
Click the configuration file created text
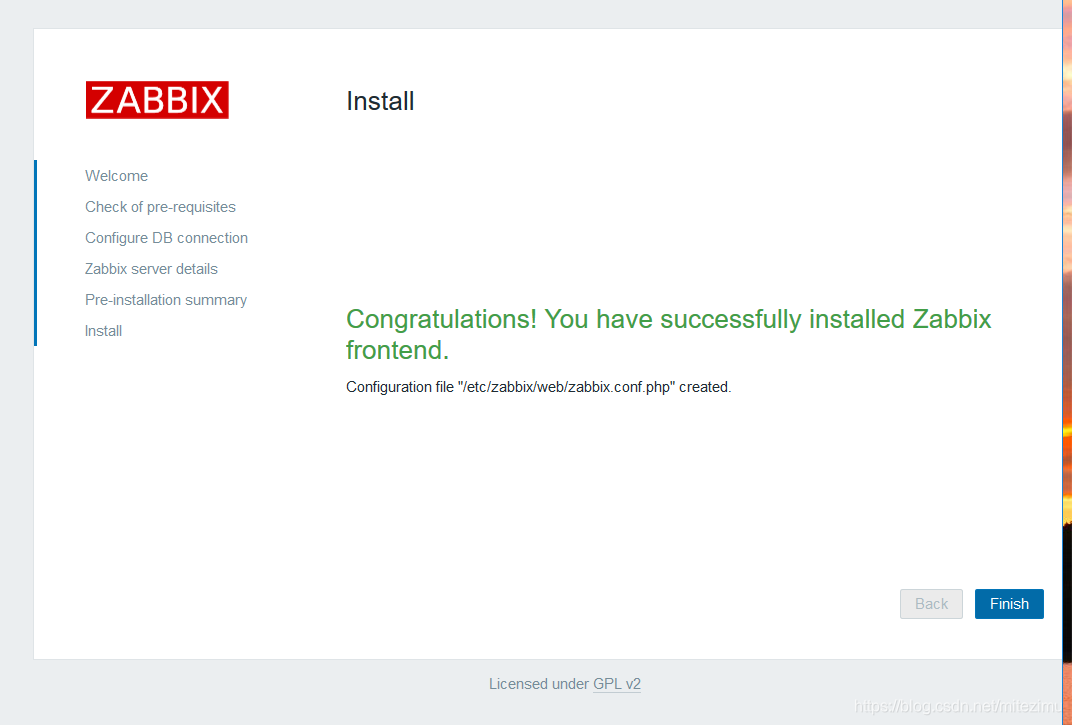[x=539, y=387]
